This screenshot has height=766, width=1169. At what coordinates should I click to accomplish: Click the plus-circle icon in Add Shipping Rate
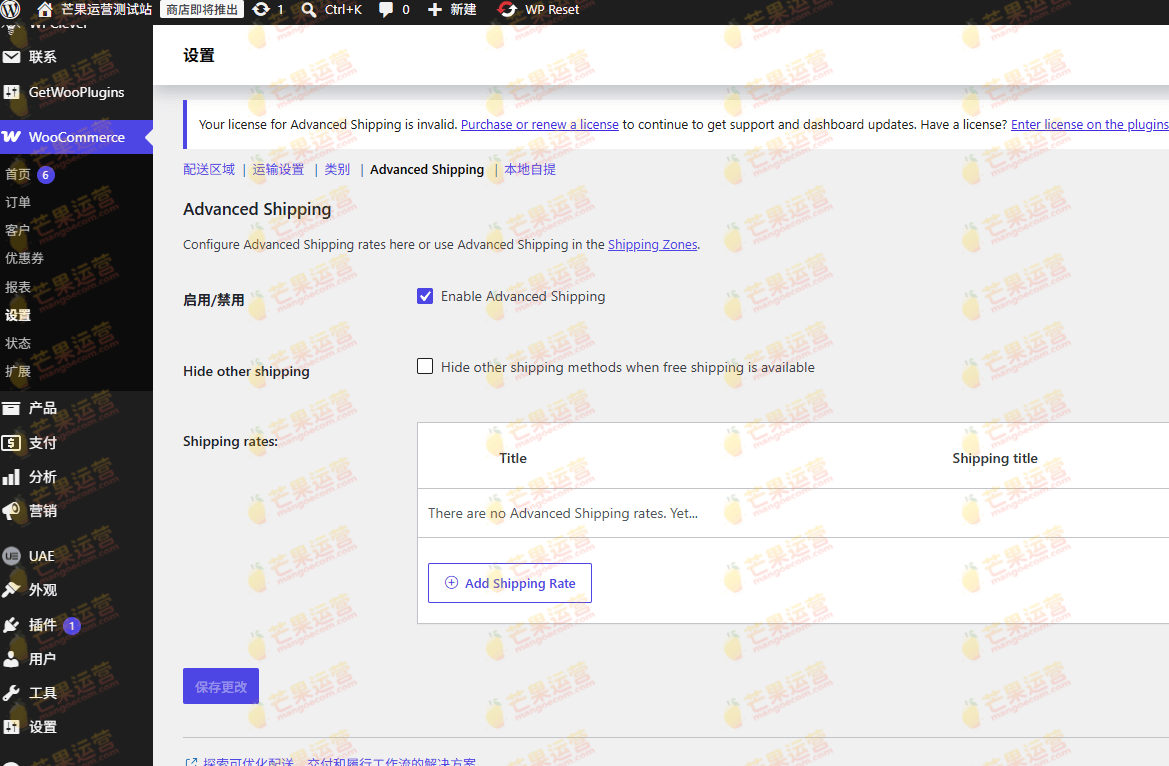[451, 583]
